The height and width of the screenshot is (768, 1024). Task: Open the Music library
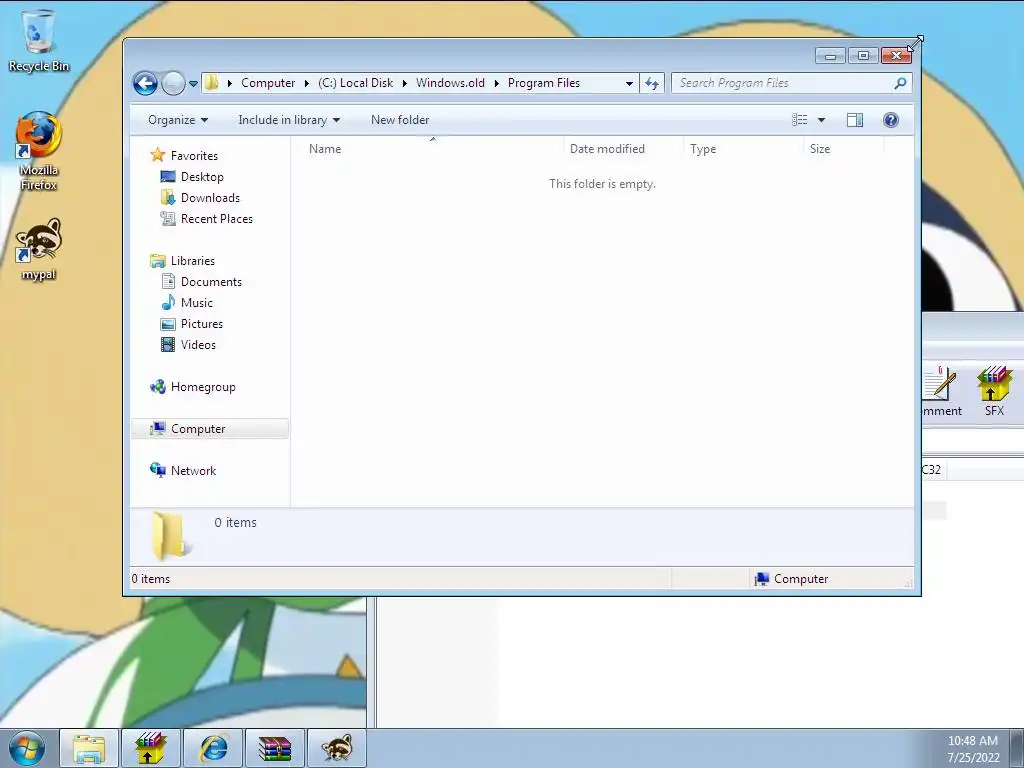[197, 302]
